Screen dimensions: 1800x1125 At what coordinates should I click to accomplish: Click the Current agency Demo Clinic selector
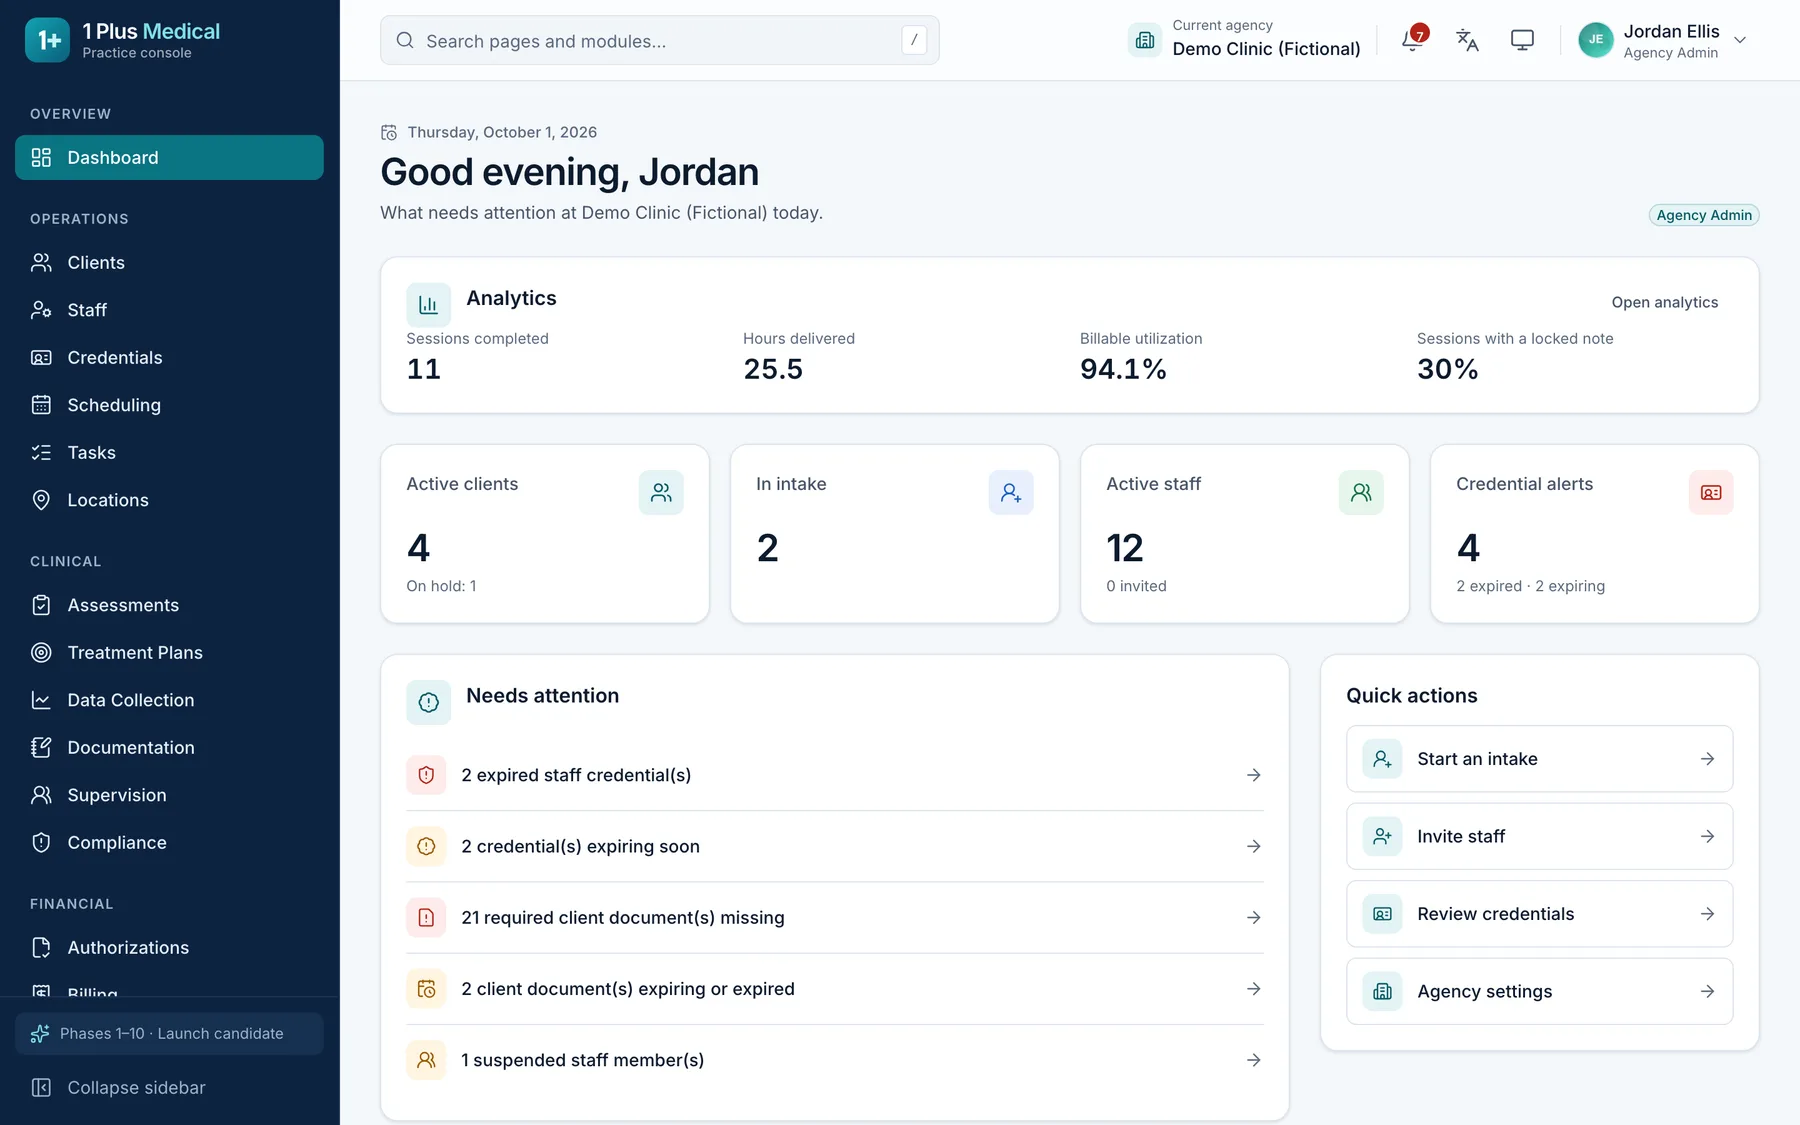click(x=1245, y=40)
